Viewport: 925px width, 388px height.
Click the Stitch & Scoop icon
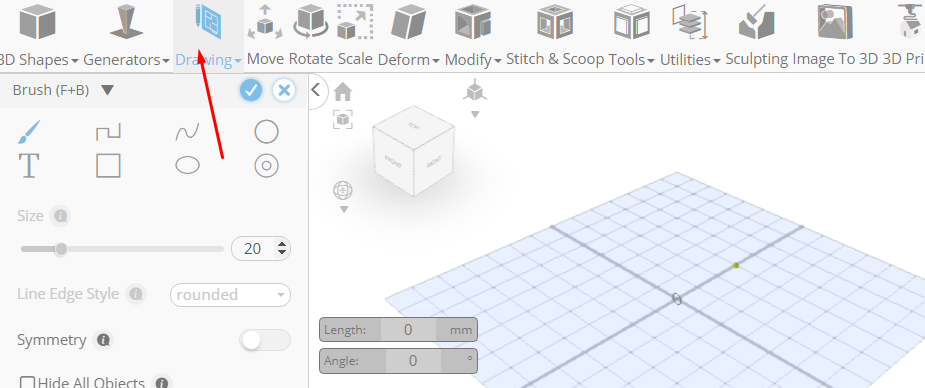(555, 22)
